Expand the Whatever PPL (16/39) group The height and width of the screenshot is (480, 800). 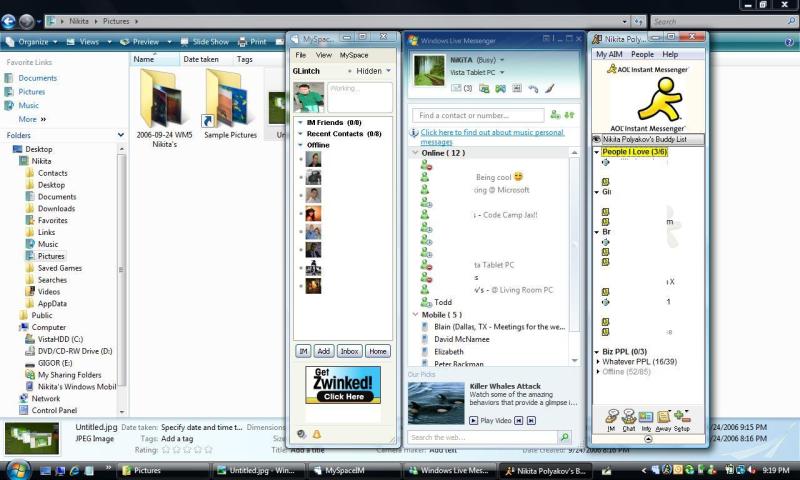tap(597, 362)
